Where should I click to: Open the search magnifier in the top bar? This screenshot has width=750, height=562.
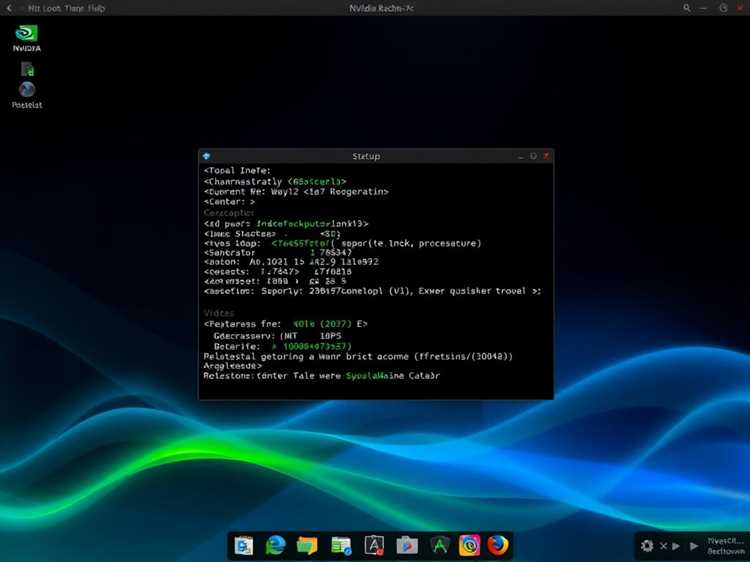click(686, 8)
